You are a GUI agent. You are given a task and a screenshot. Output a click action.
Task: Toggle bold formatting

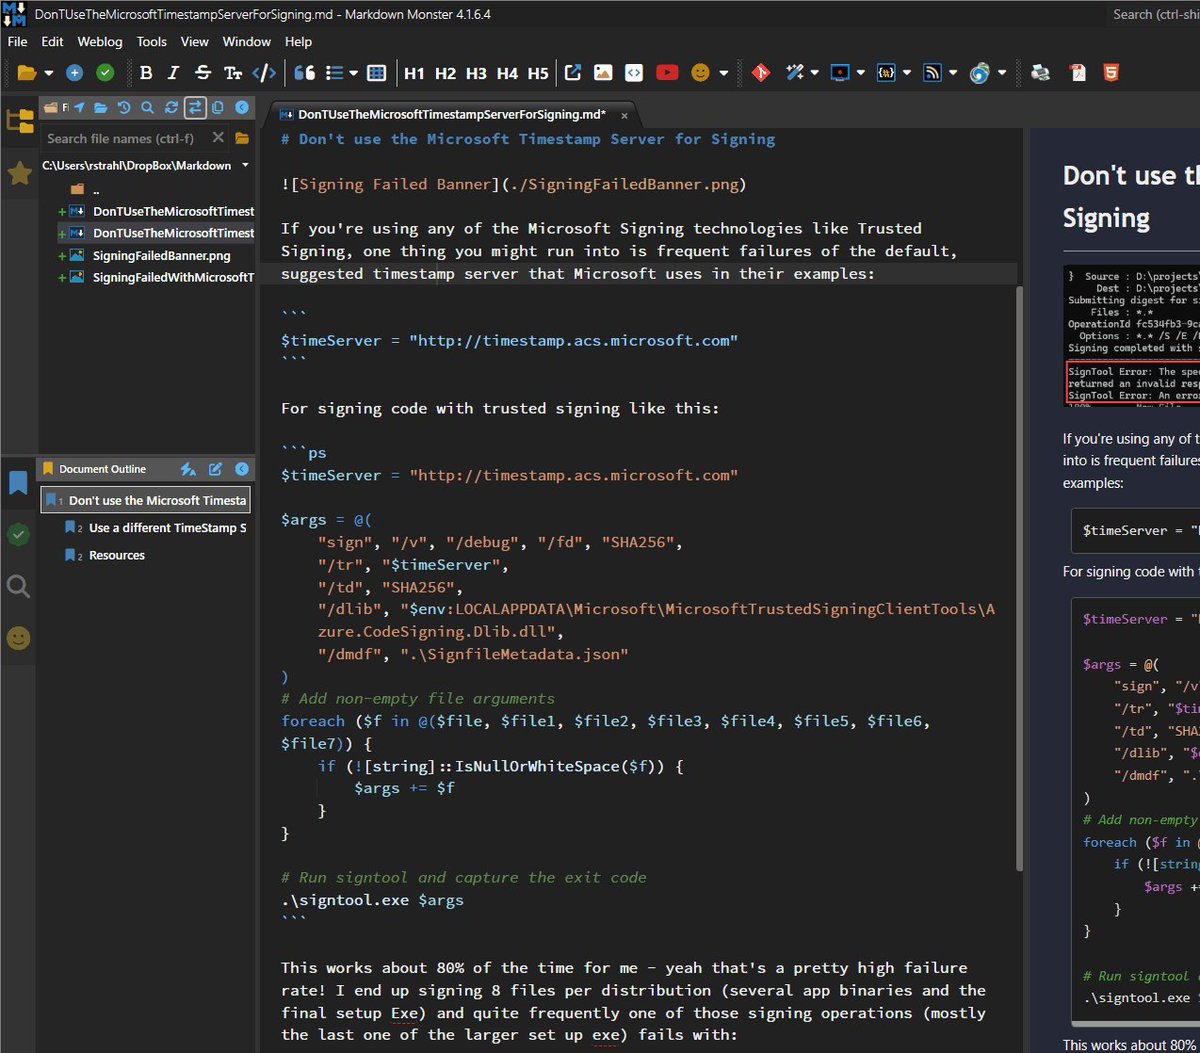[146, 72]
